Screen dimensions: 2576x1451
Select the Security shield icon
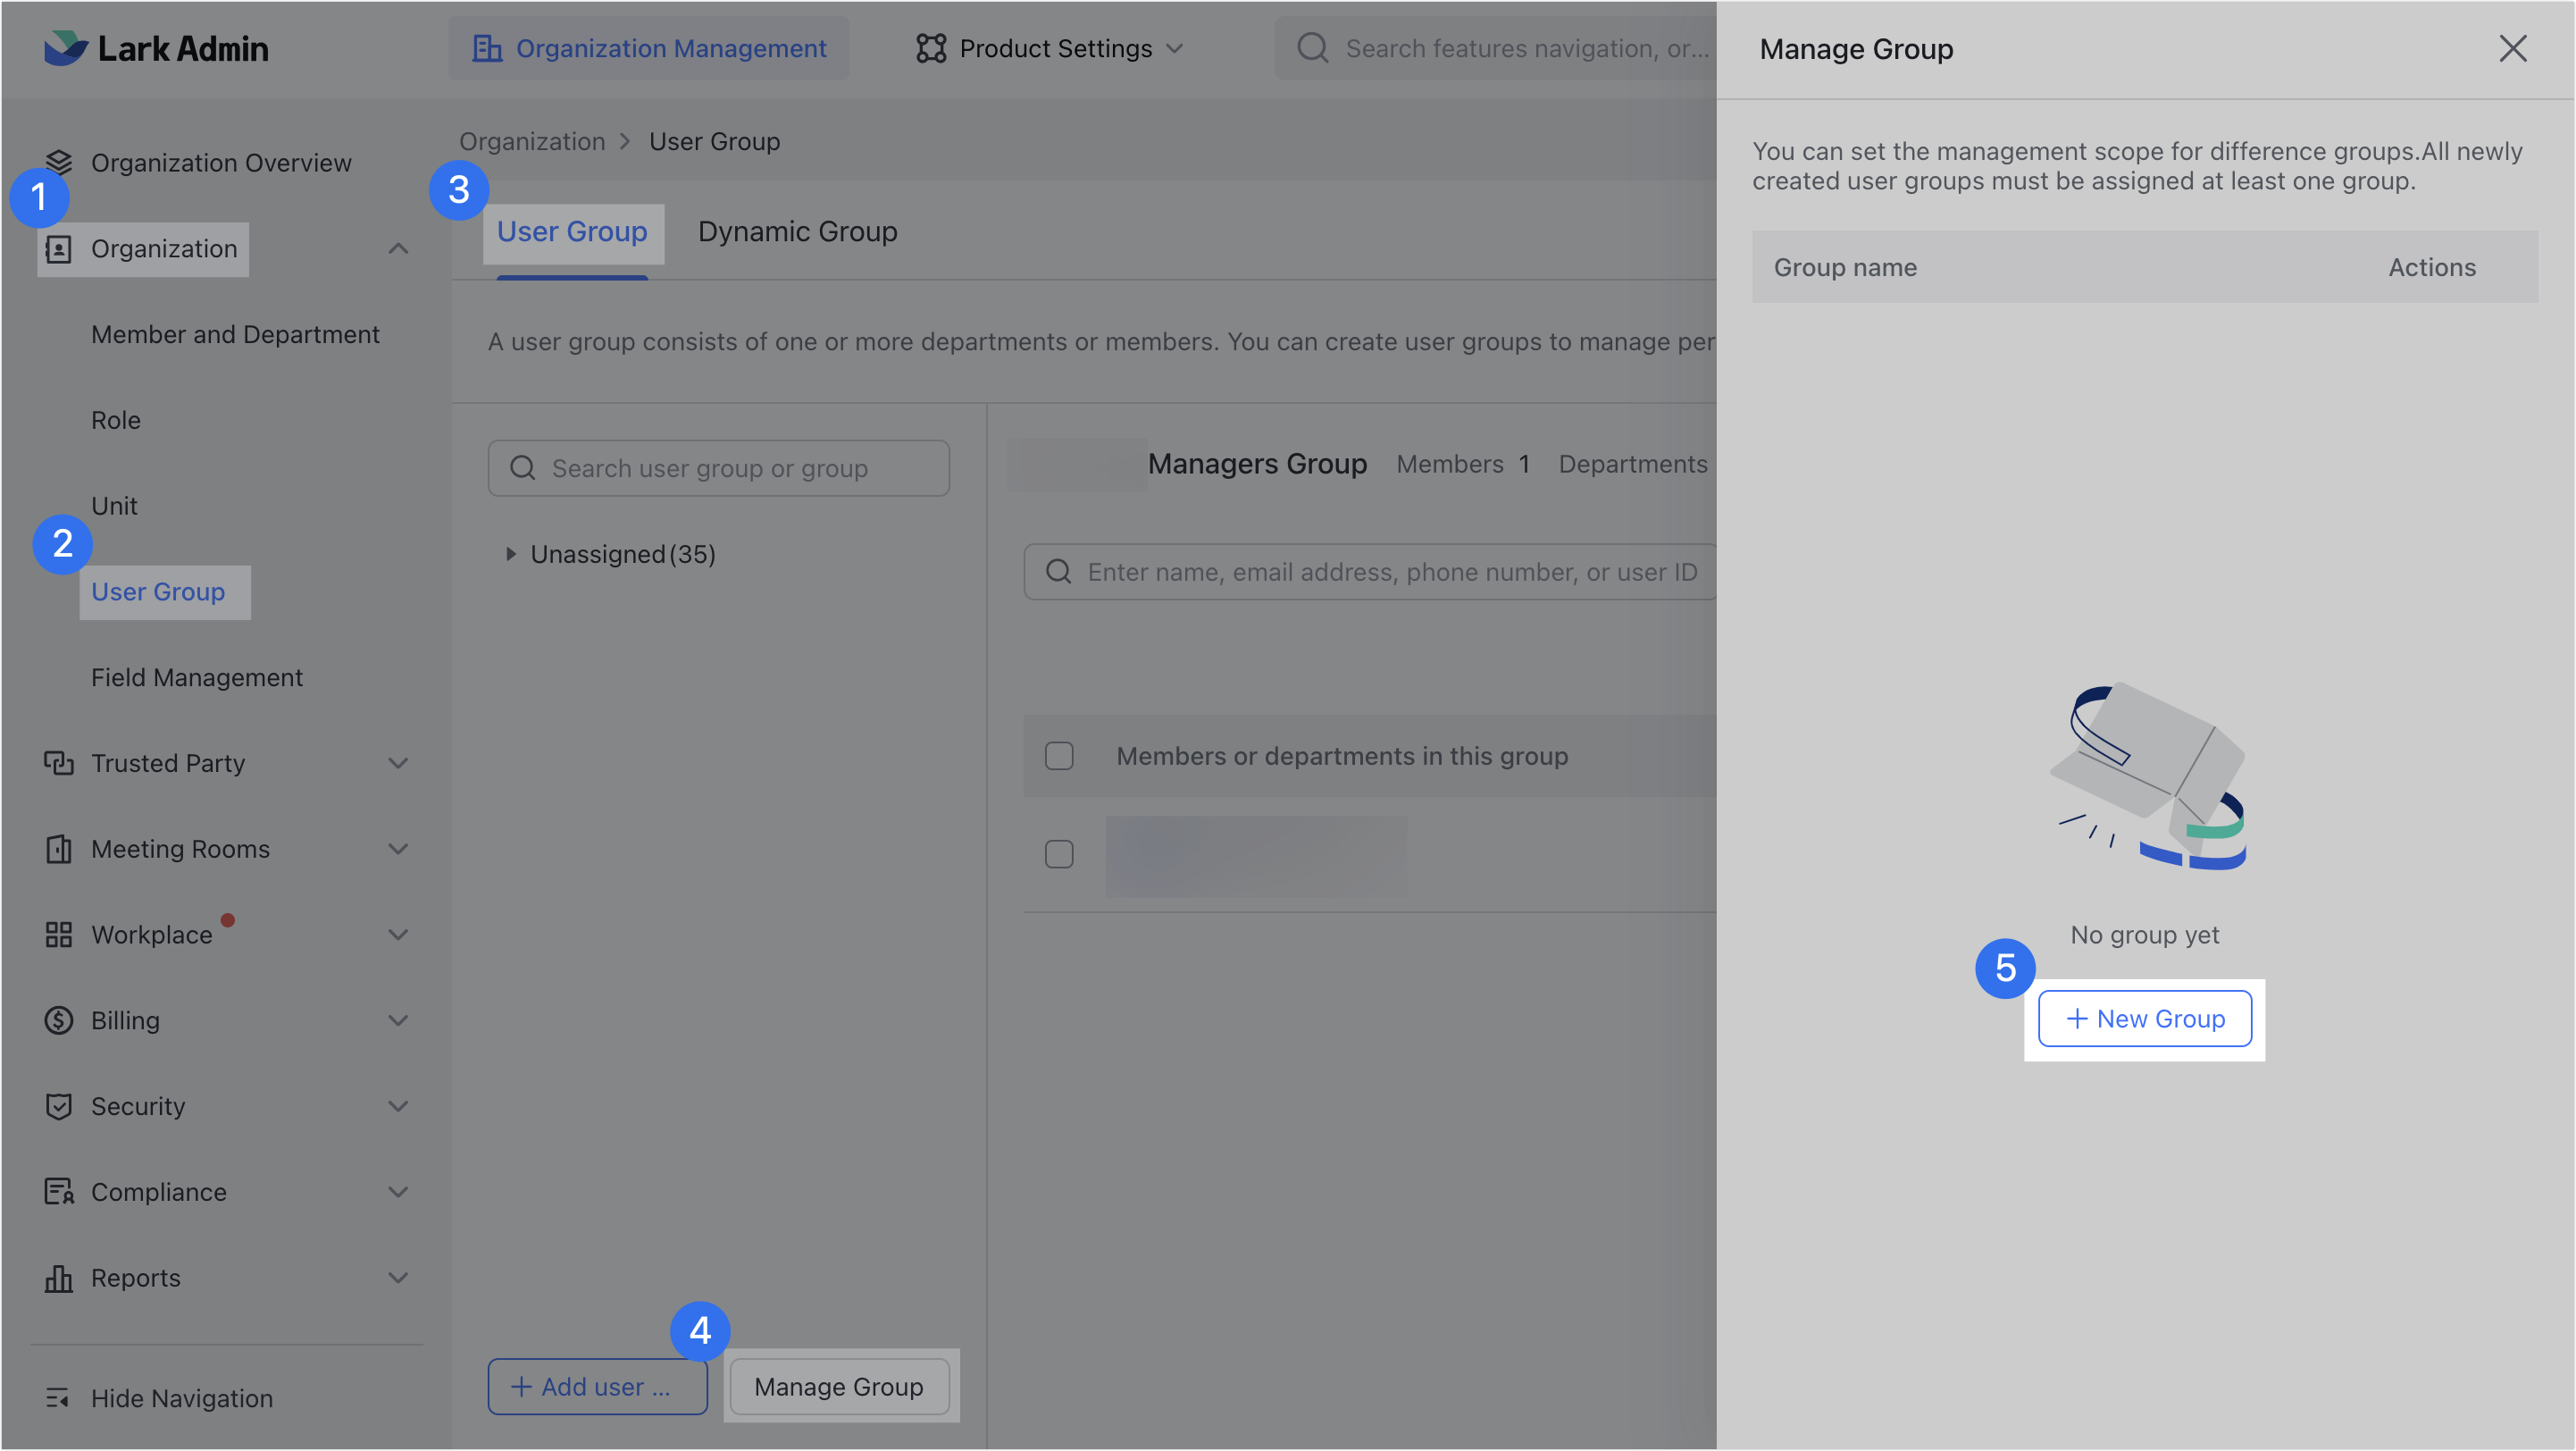(59, 1106)
